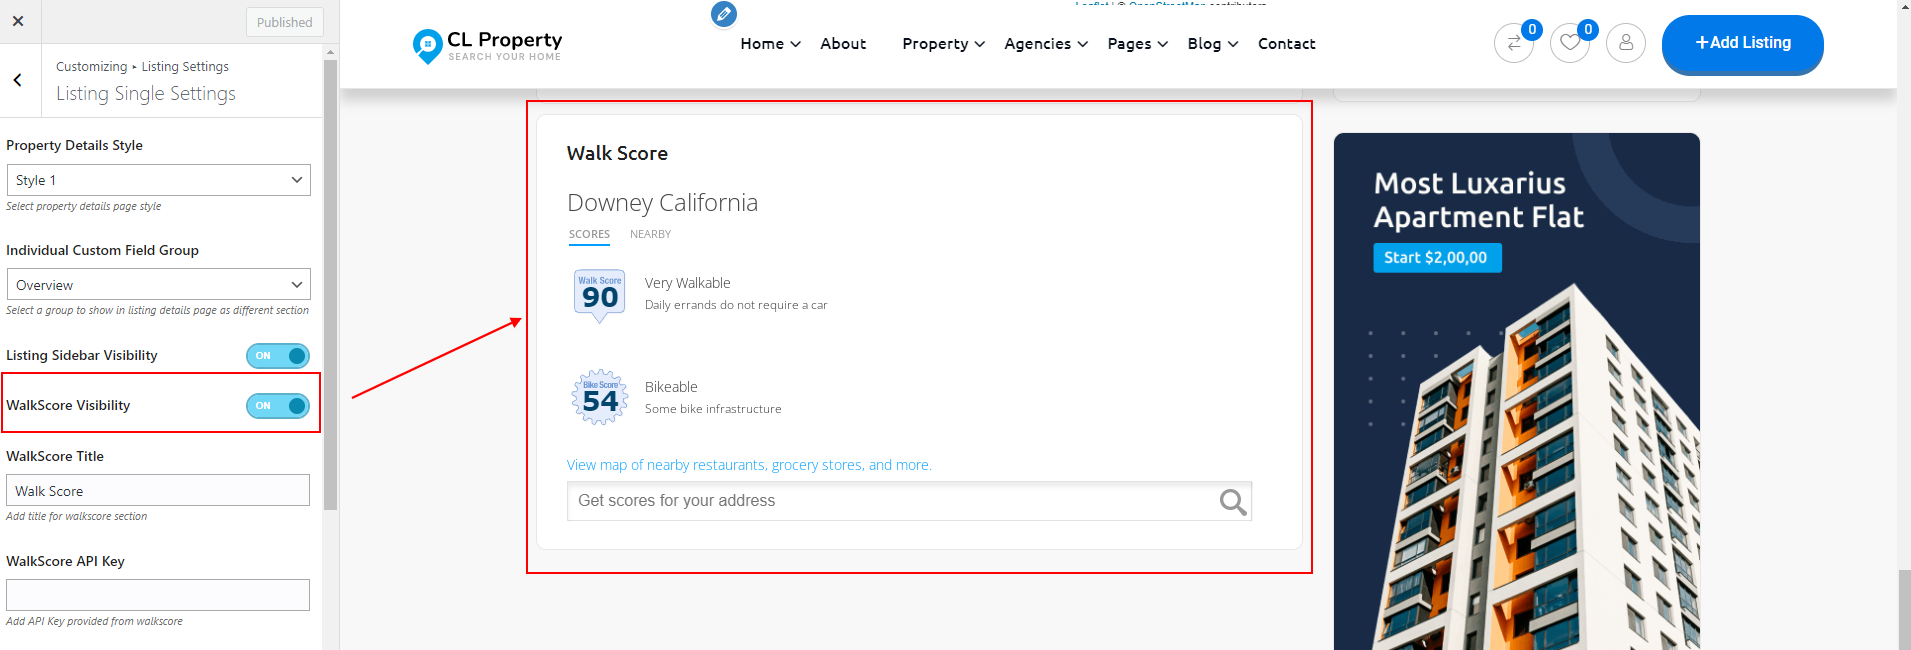The height and width of the screenshot is (650, 1911).
Task: Open the Individual Custom Field Group dropdown
Action: point(158,285)
